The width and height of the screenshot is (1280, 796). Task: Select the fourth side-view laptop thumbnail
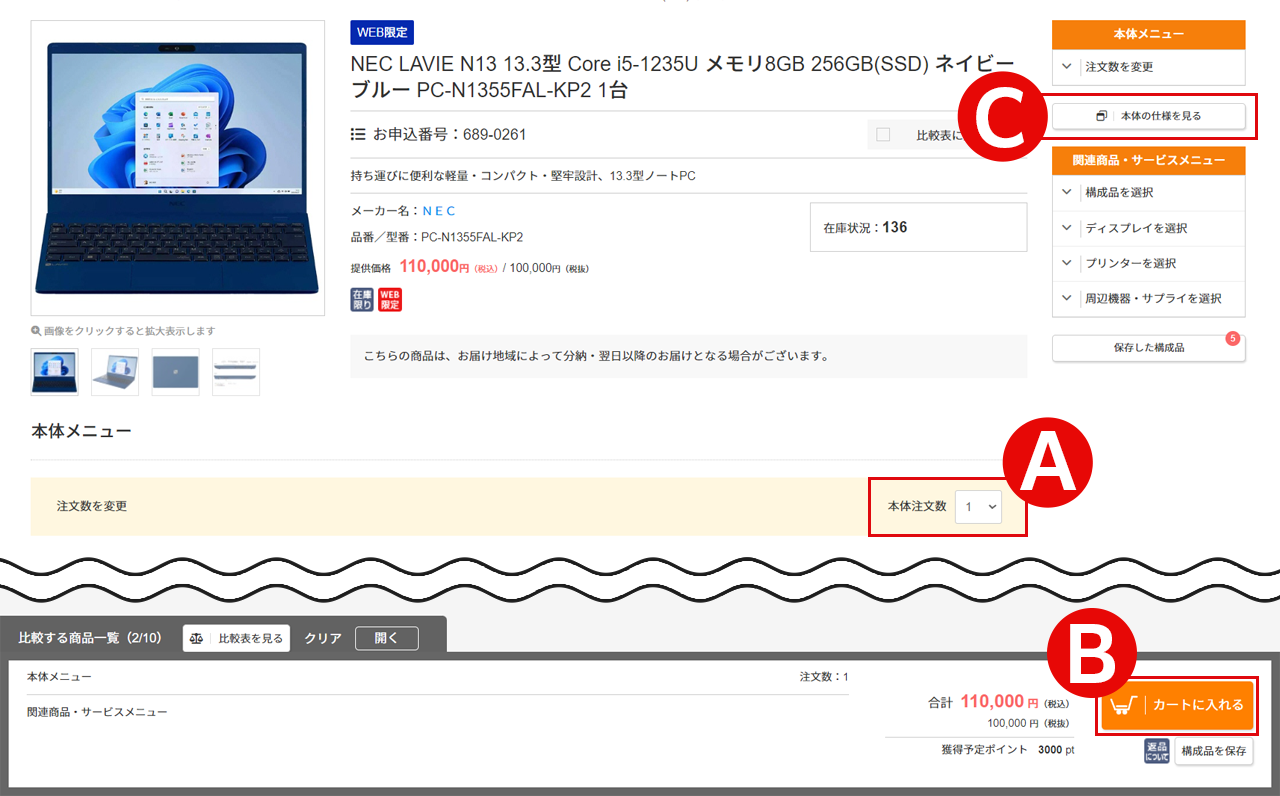tap(236, 372)
